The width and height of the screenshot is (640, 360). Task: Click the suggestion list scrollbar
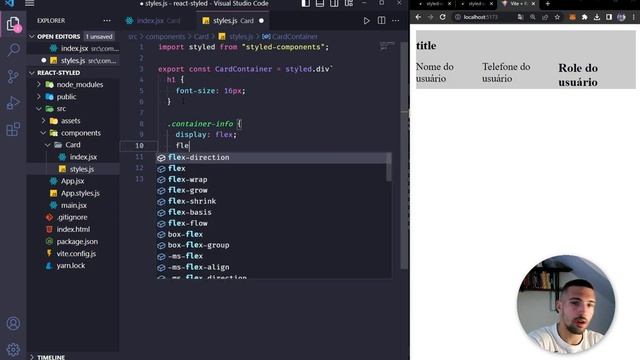point(389,167)
